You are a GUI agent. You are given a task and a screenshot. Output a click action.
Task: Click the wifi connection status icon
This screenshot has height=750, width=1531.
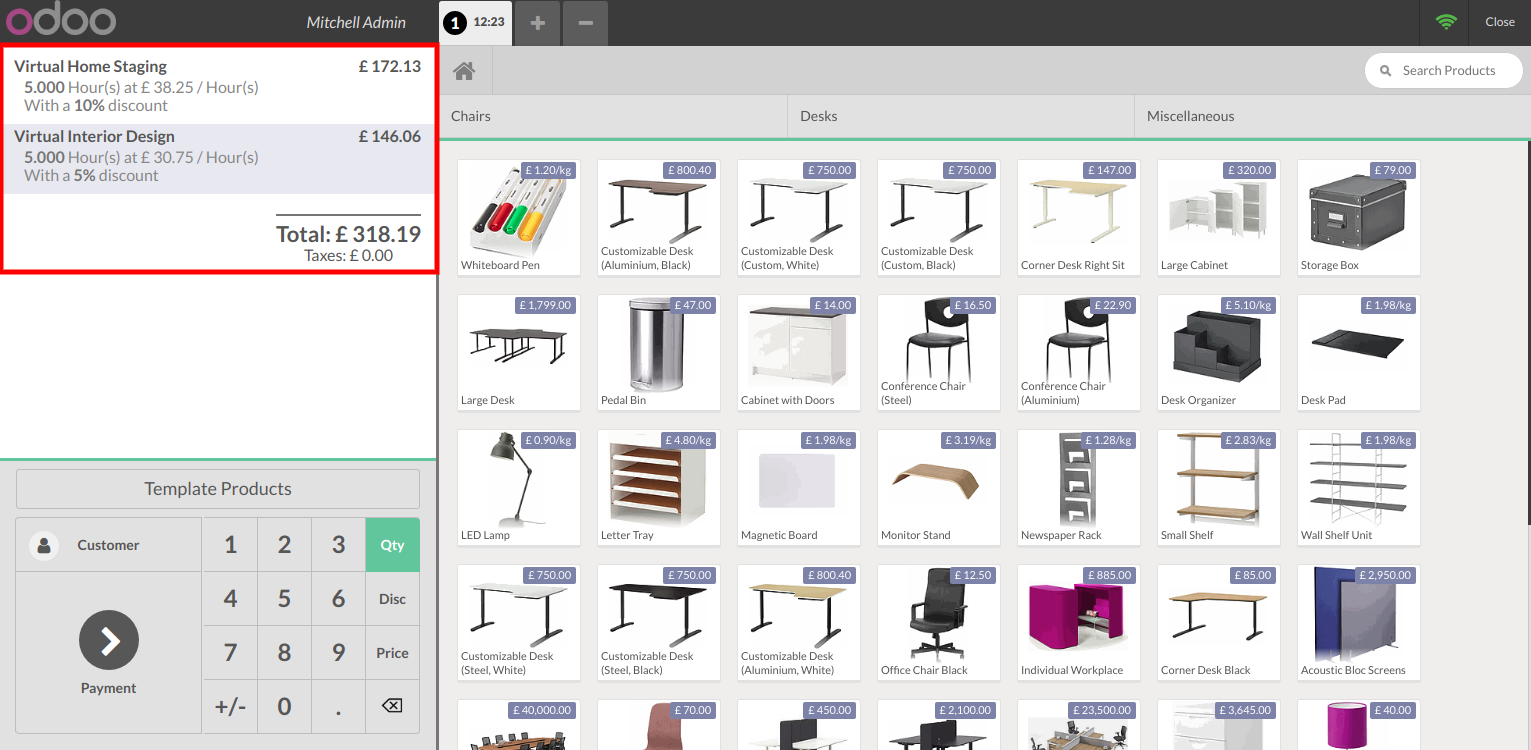(1446, 22)
